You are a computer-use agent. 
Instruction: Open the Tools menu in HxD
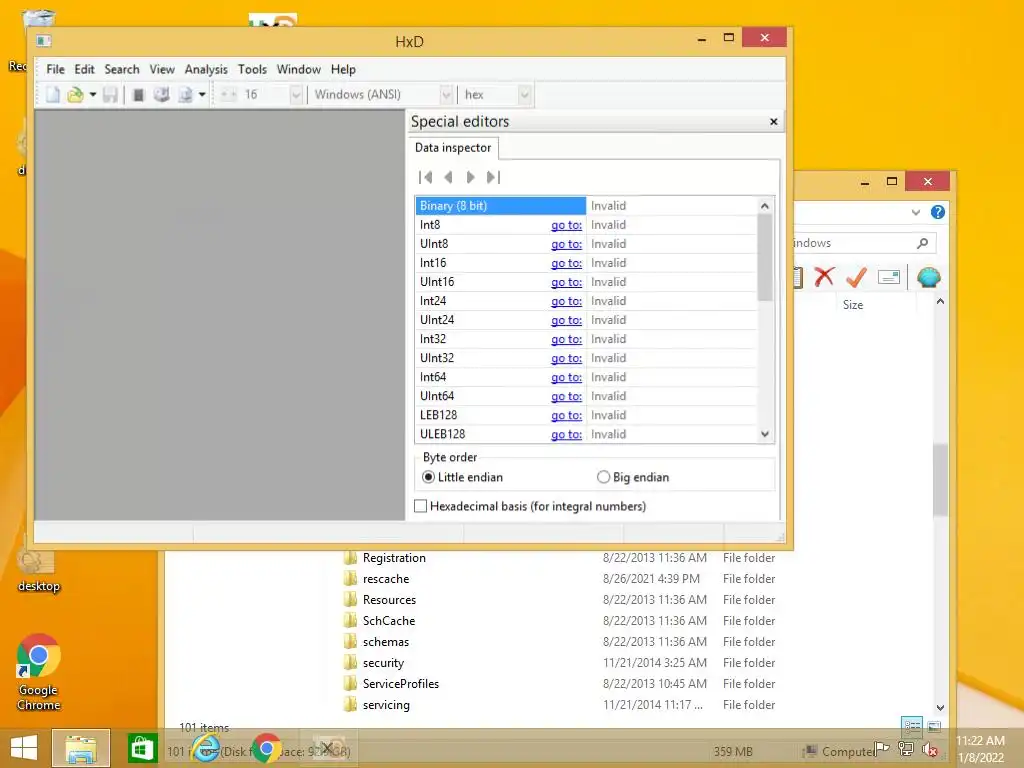(x=252, y=69)
